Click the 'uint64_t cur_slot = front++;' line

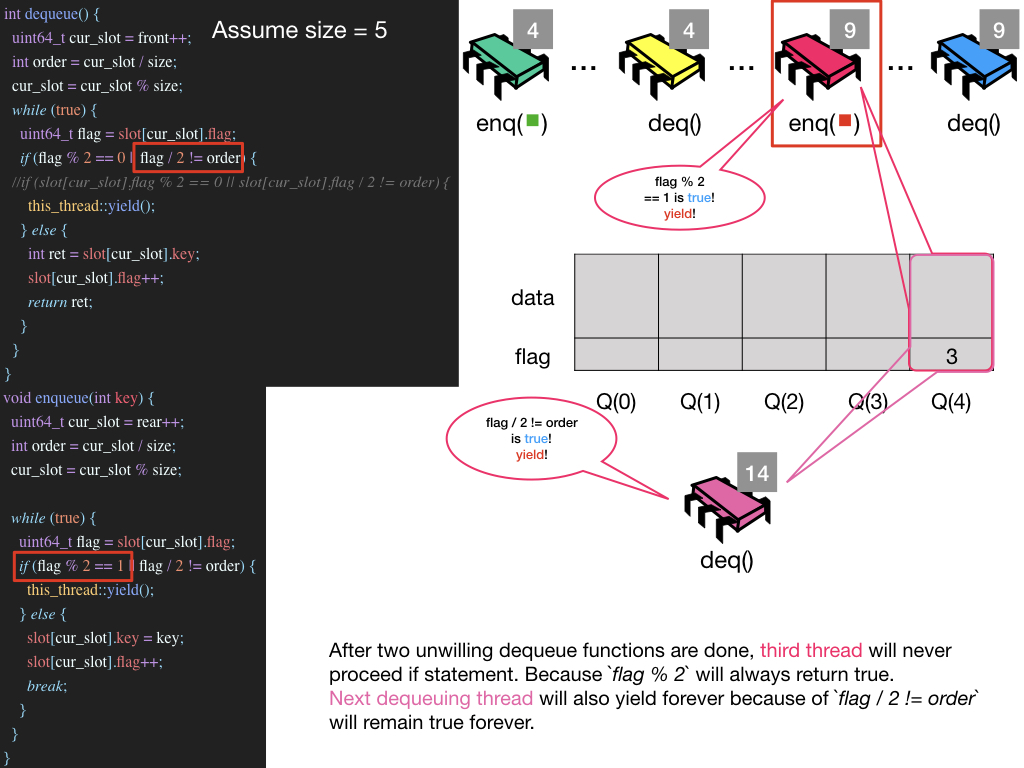(101, 38)
